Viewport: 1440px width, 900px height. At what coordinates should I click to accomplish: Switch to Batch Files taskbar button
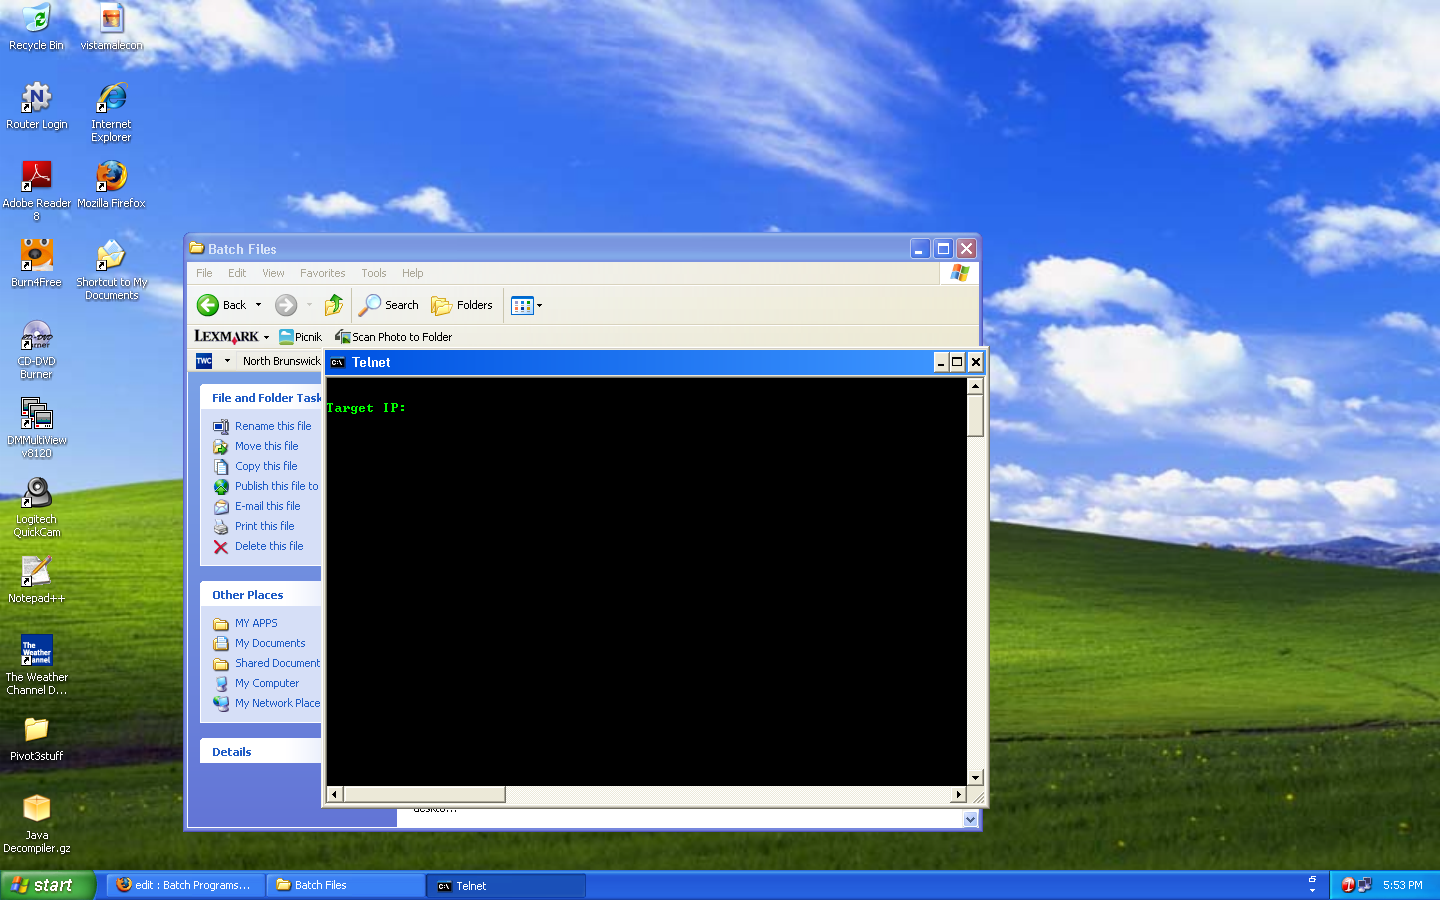tap(346, 885)
